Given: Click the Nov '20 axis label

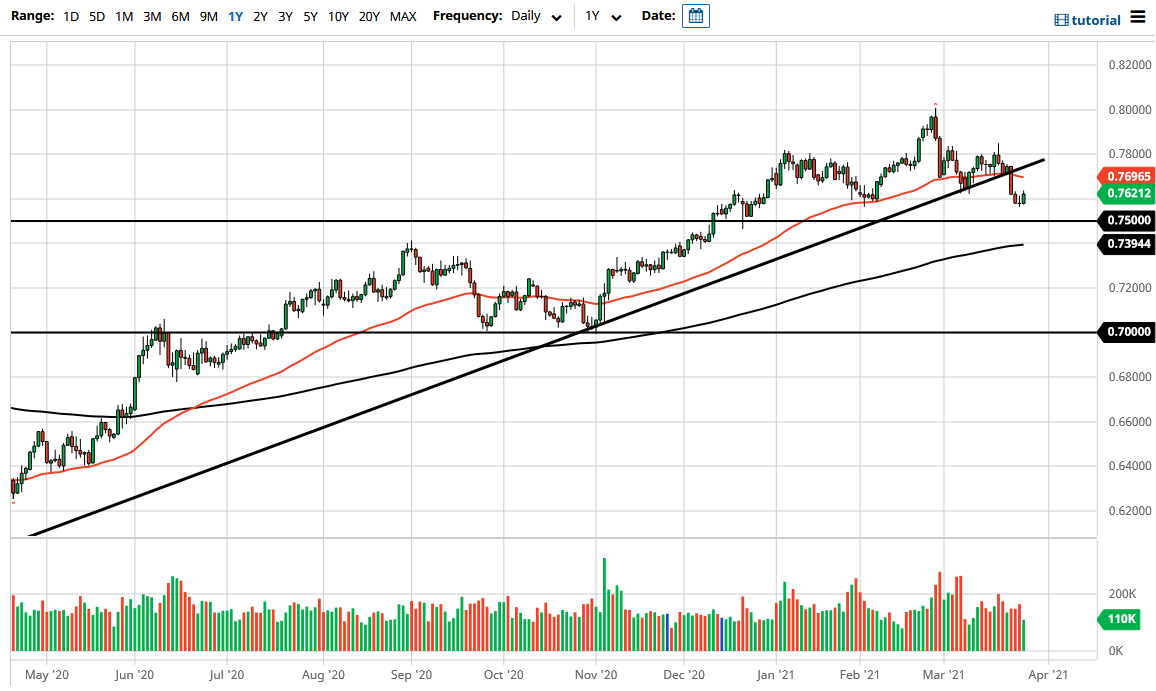Looking at the screenshot, I should click(596, 674).
